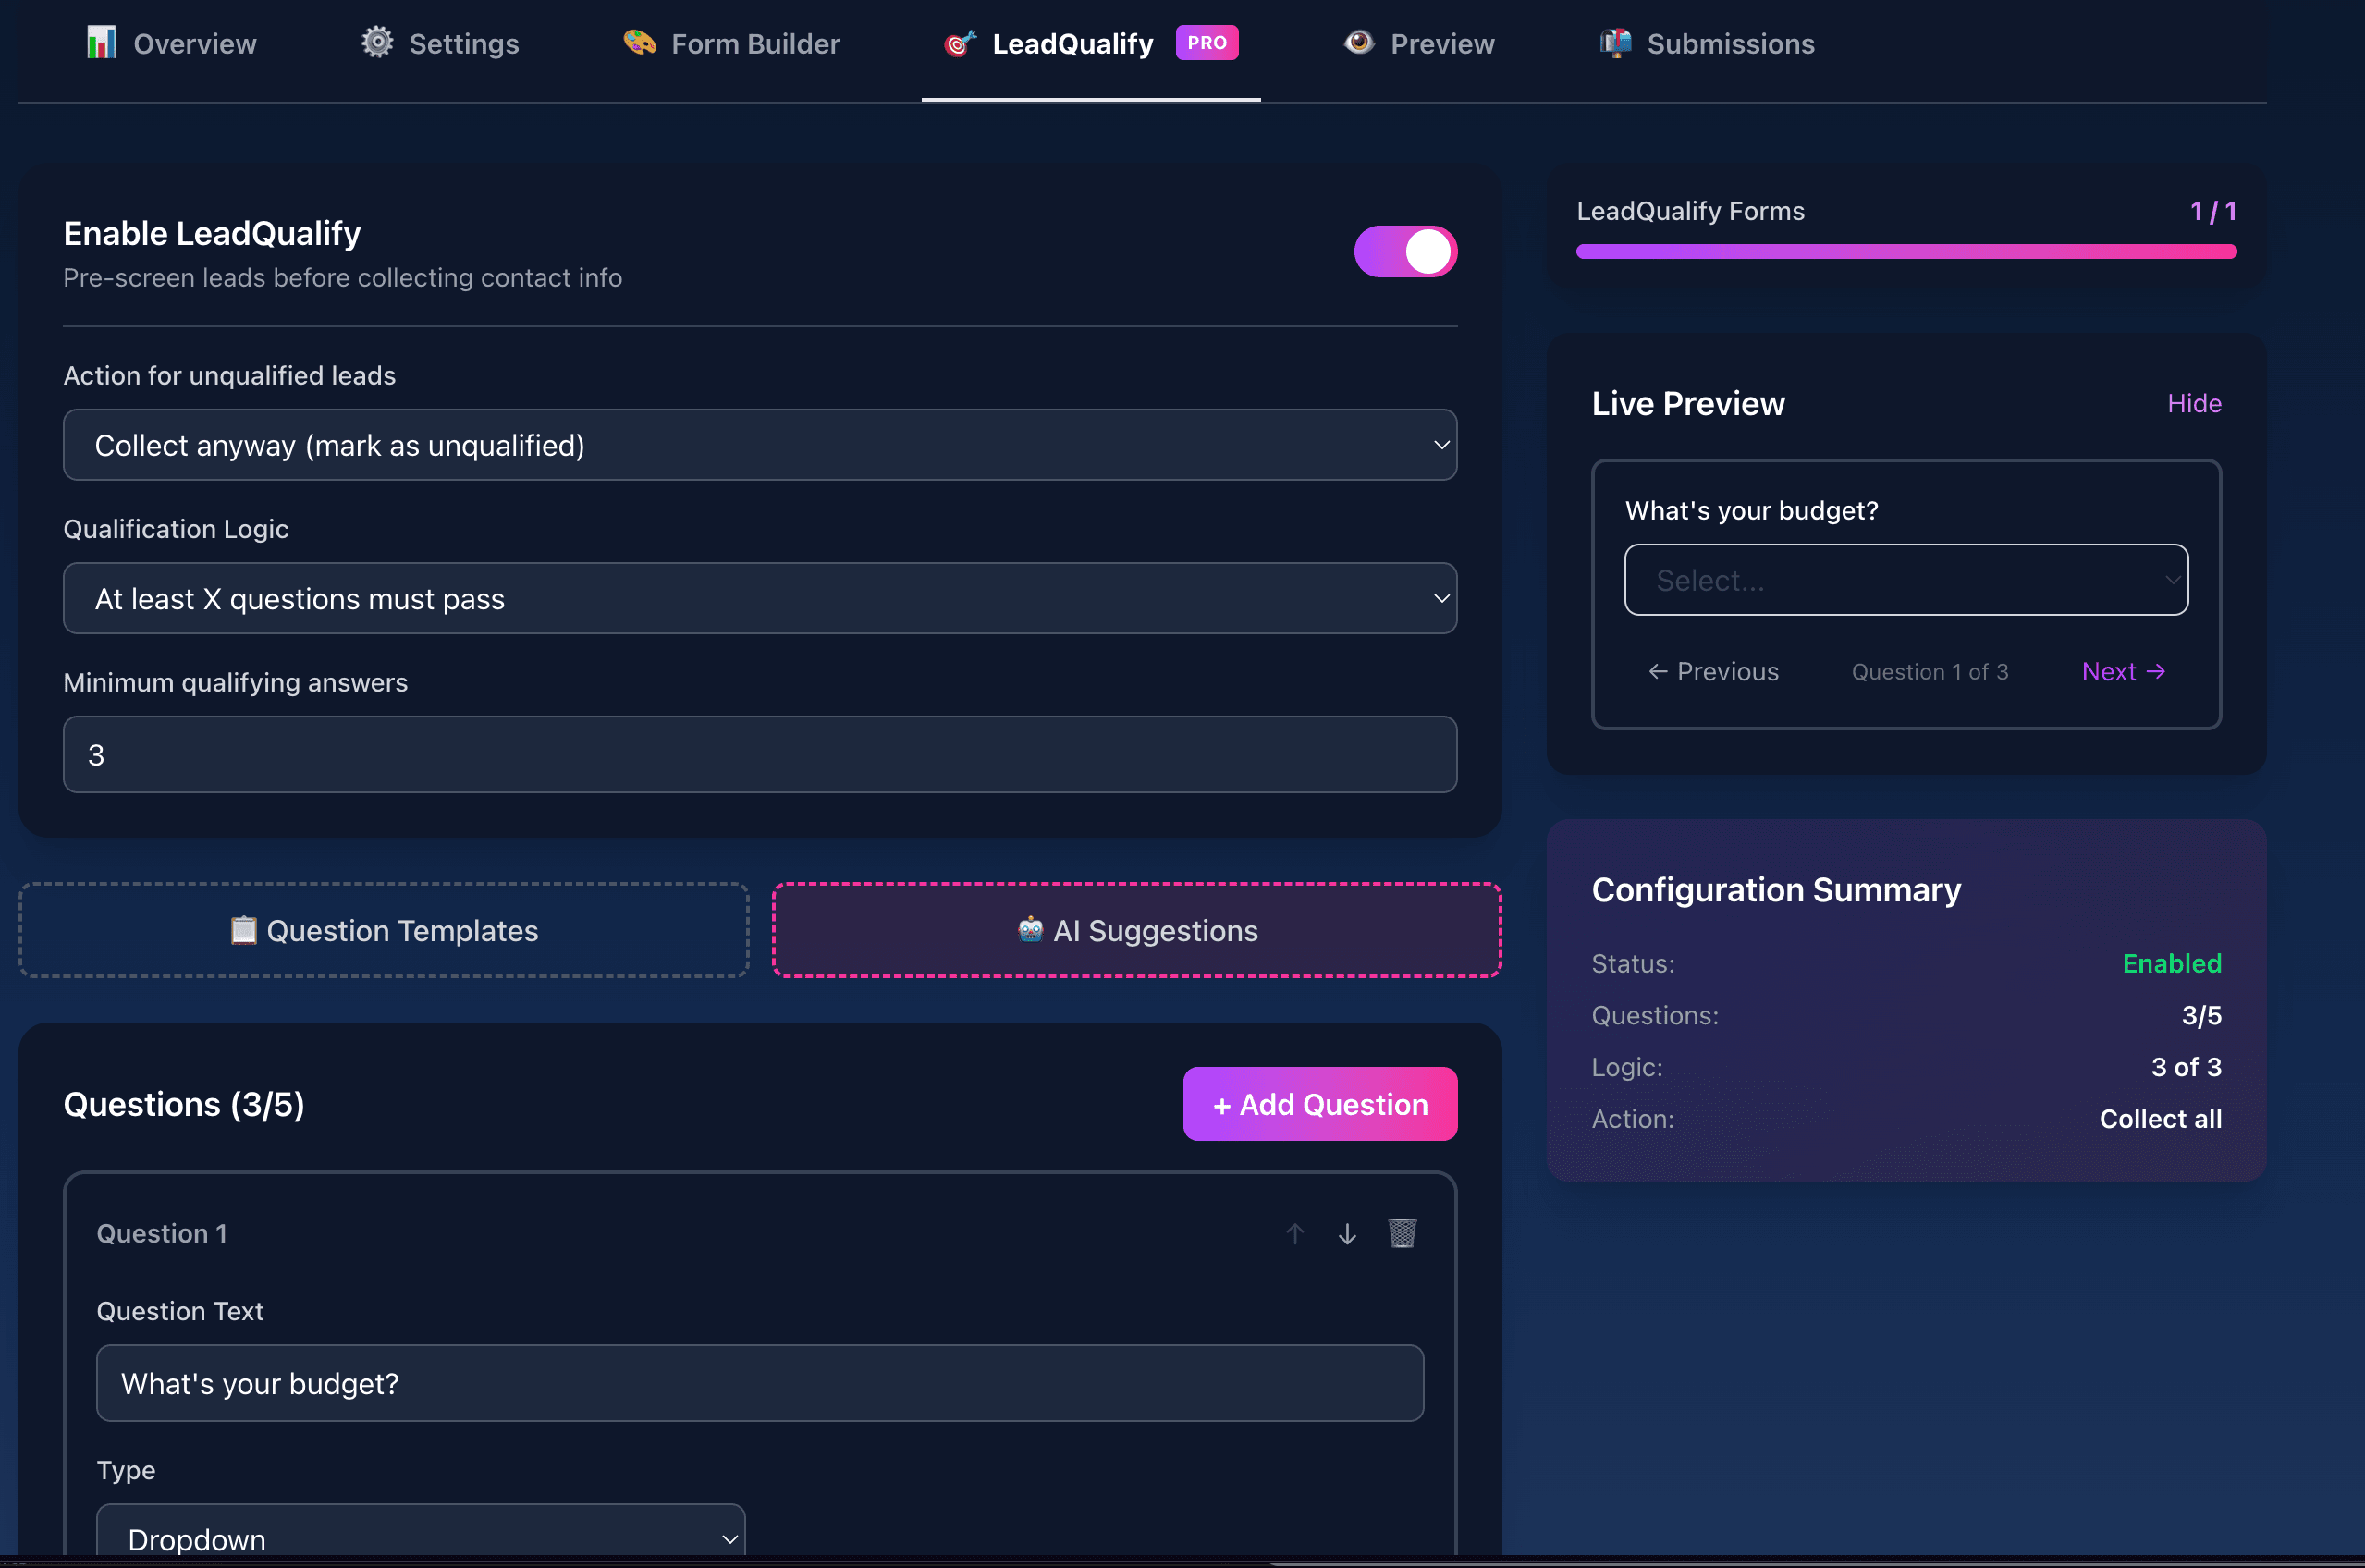Screen dimensions: 2365x1568
Task: Delete Question 1 using the trash icon
Action: click(x=1402, y=1233)
